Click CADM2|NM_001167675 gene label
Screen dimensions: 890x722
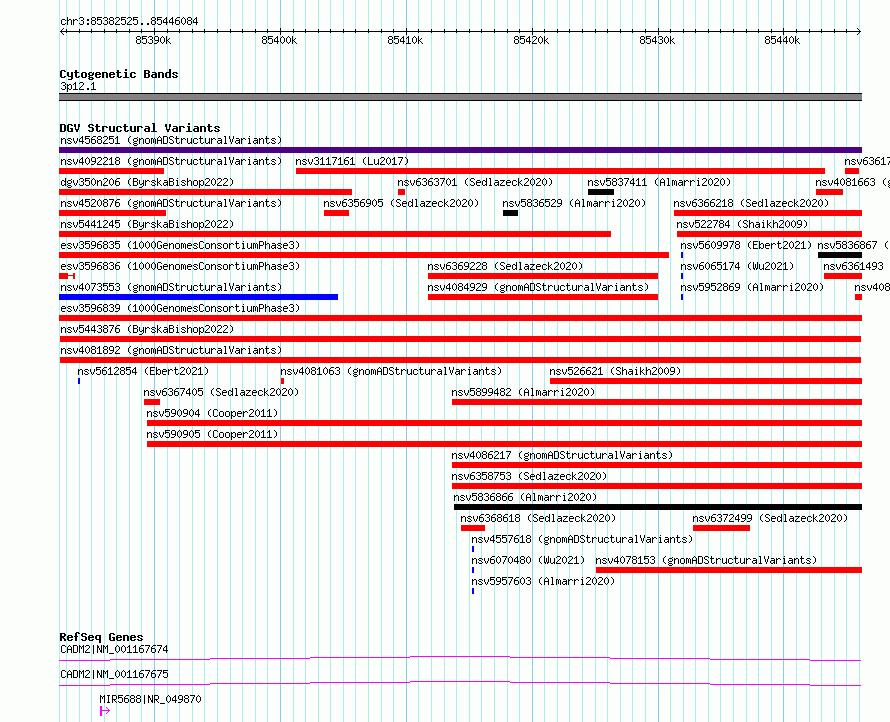click(114, 674)
